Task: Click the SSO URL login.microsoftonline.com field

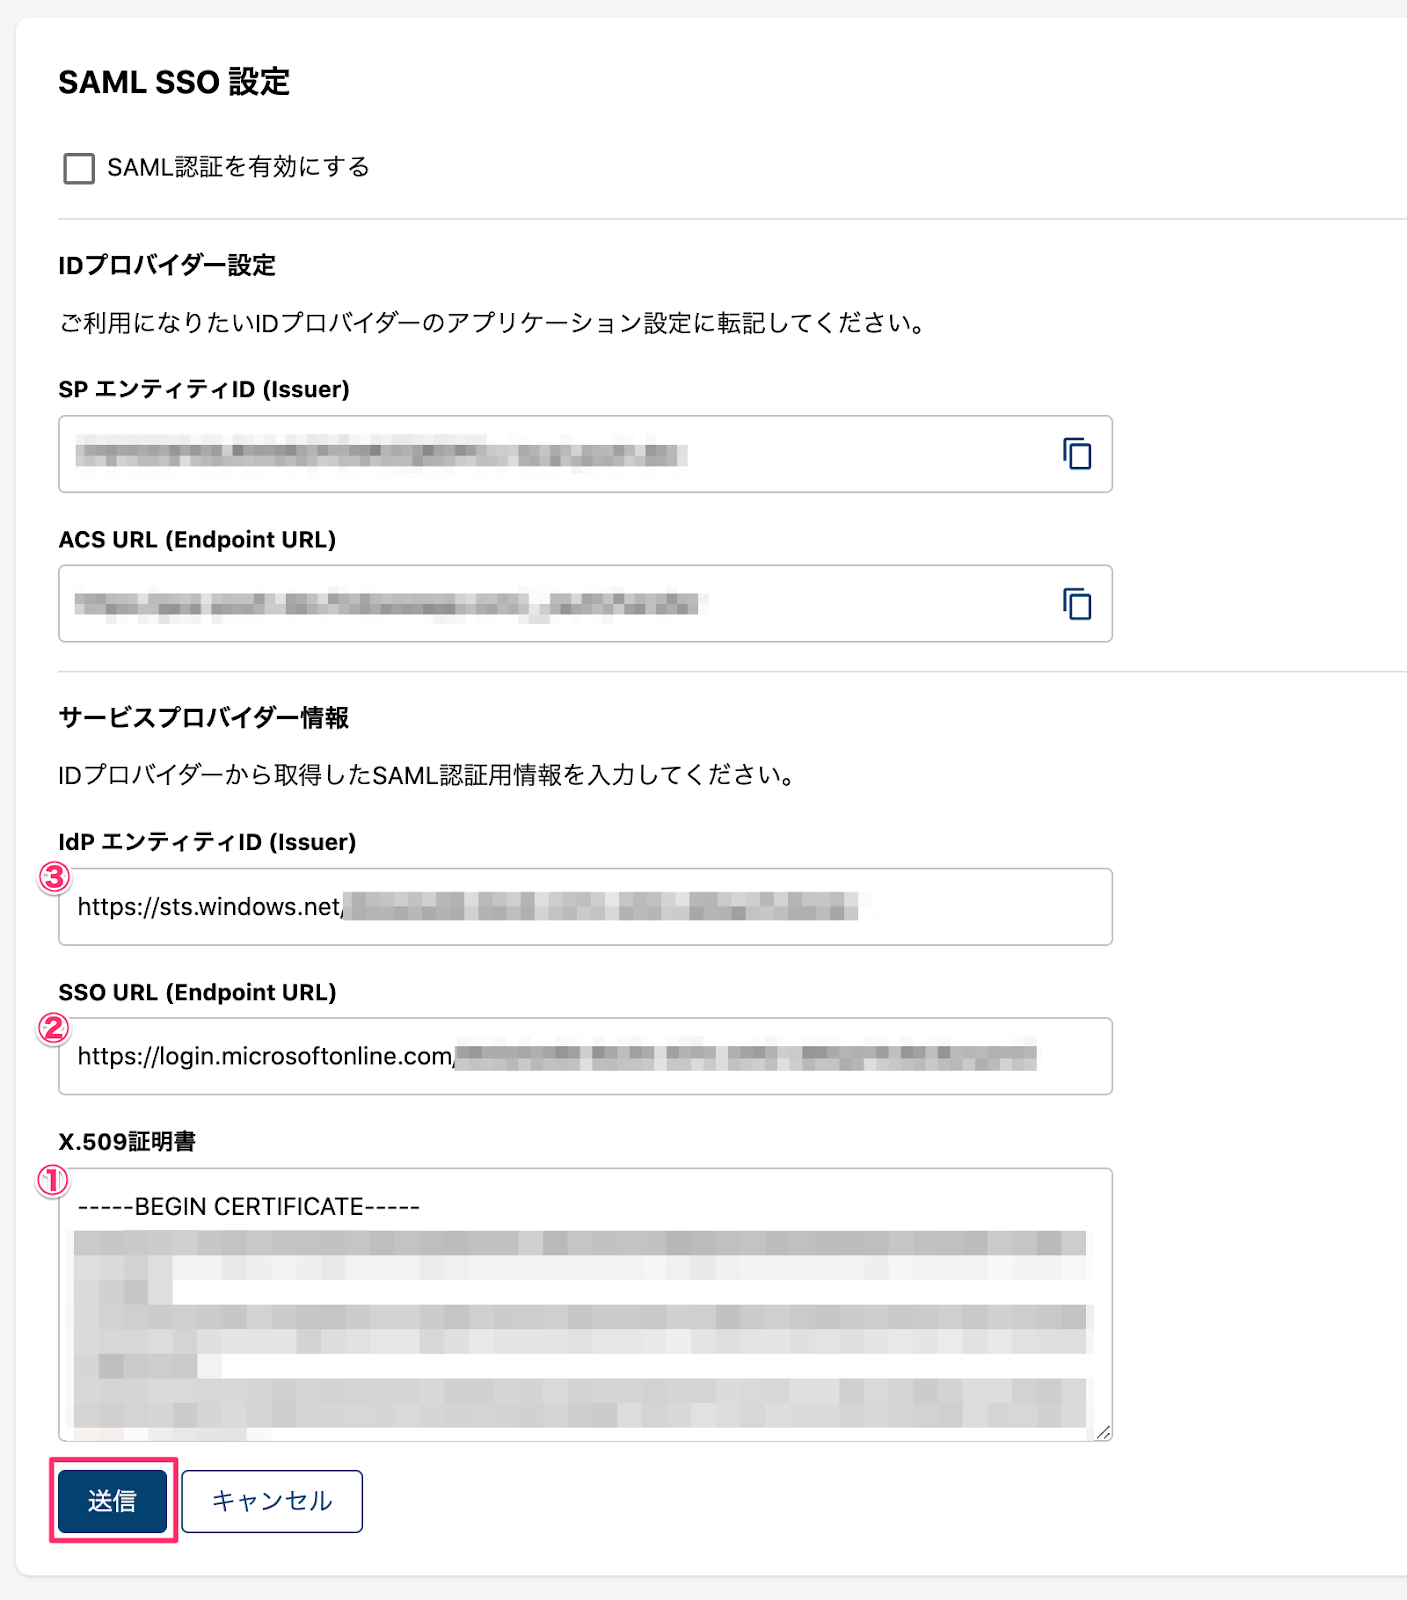Action: 585,1056
